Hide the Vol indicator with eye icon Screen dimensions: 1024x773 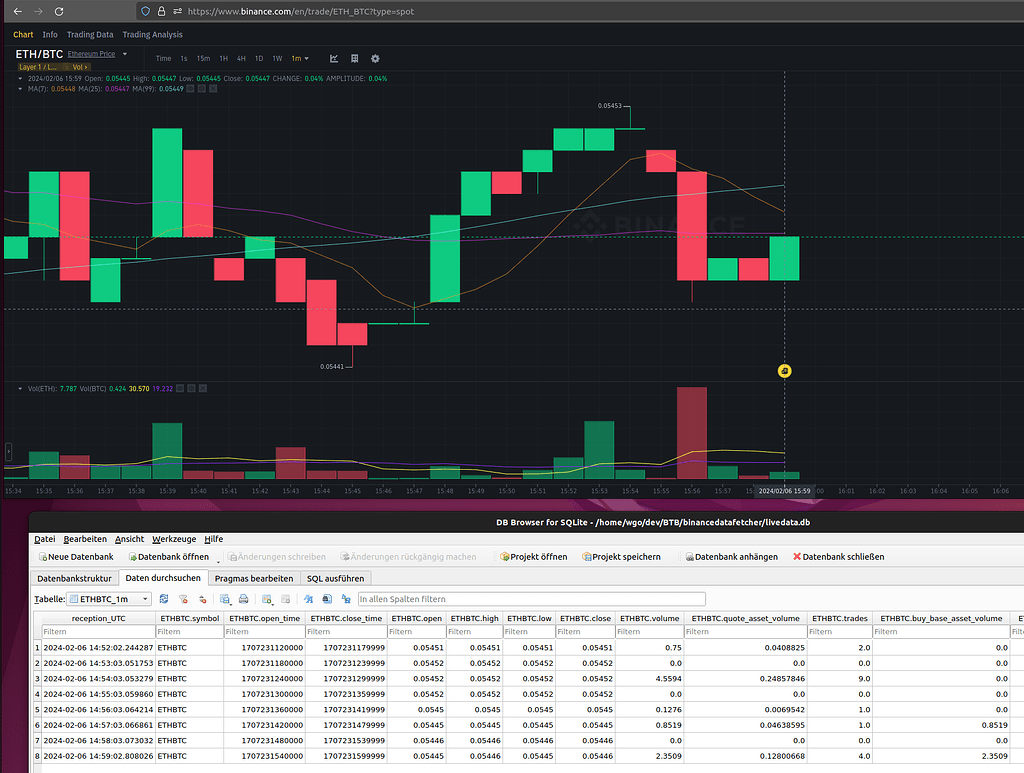pyautogui.click(x=180, y=388)
